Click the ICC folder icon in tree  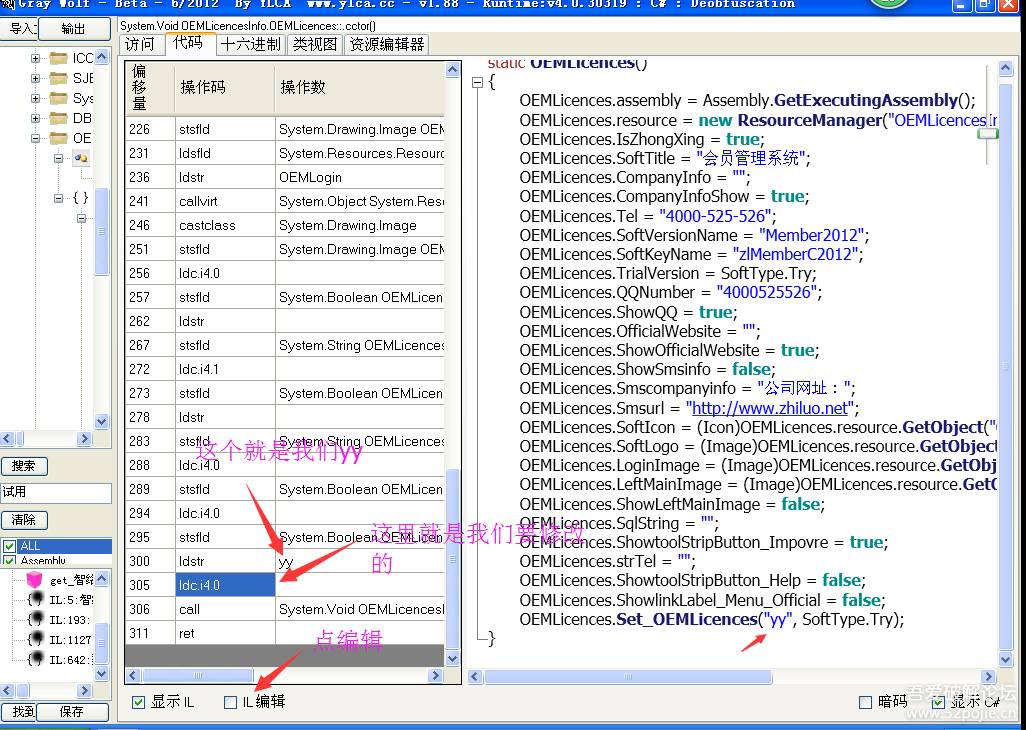(x=58, y=58)
